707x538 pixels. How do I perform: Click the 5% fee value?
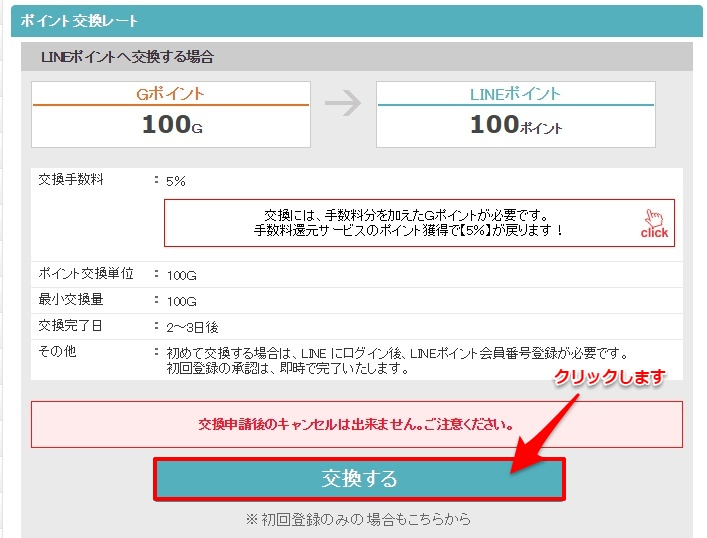pyautogui.click(x=176, y=181)
